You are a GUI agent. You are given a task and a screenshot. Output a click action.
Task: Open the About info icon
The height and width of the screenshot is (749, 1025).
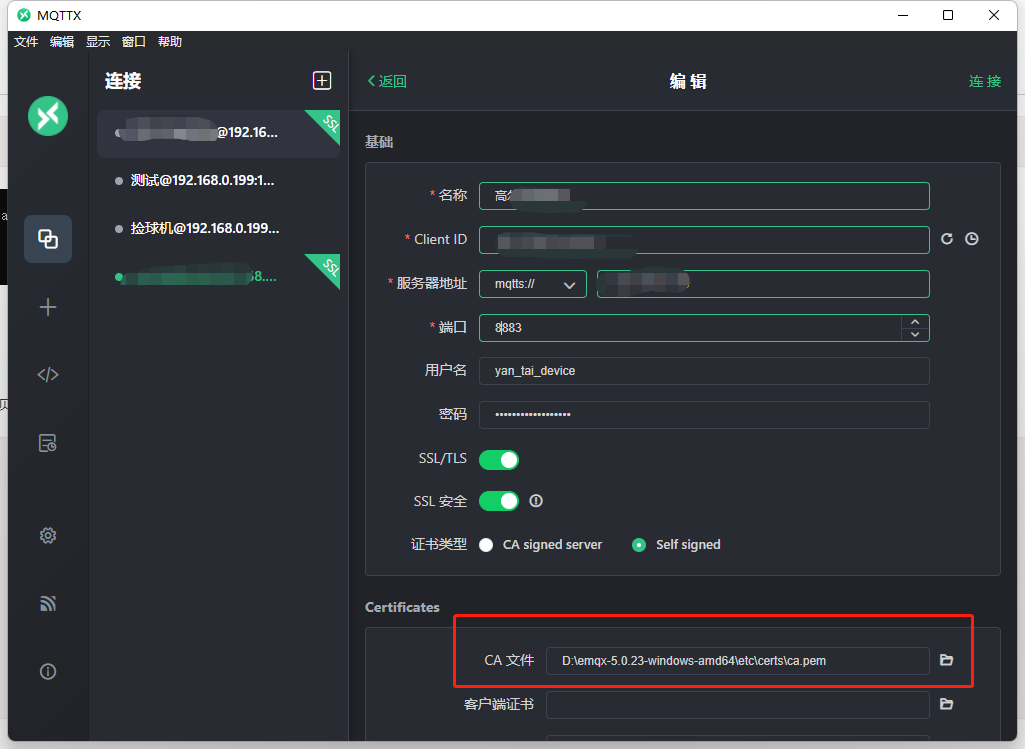[48, 671]
